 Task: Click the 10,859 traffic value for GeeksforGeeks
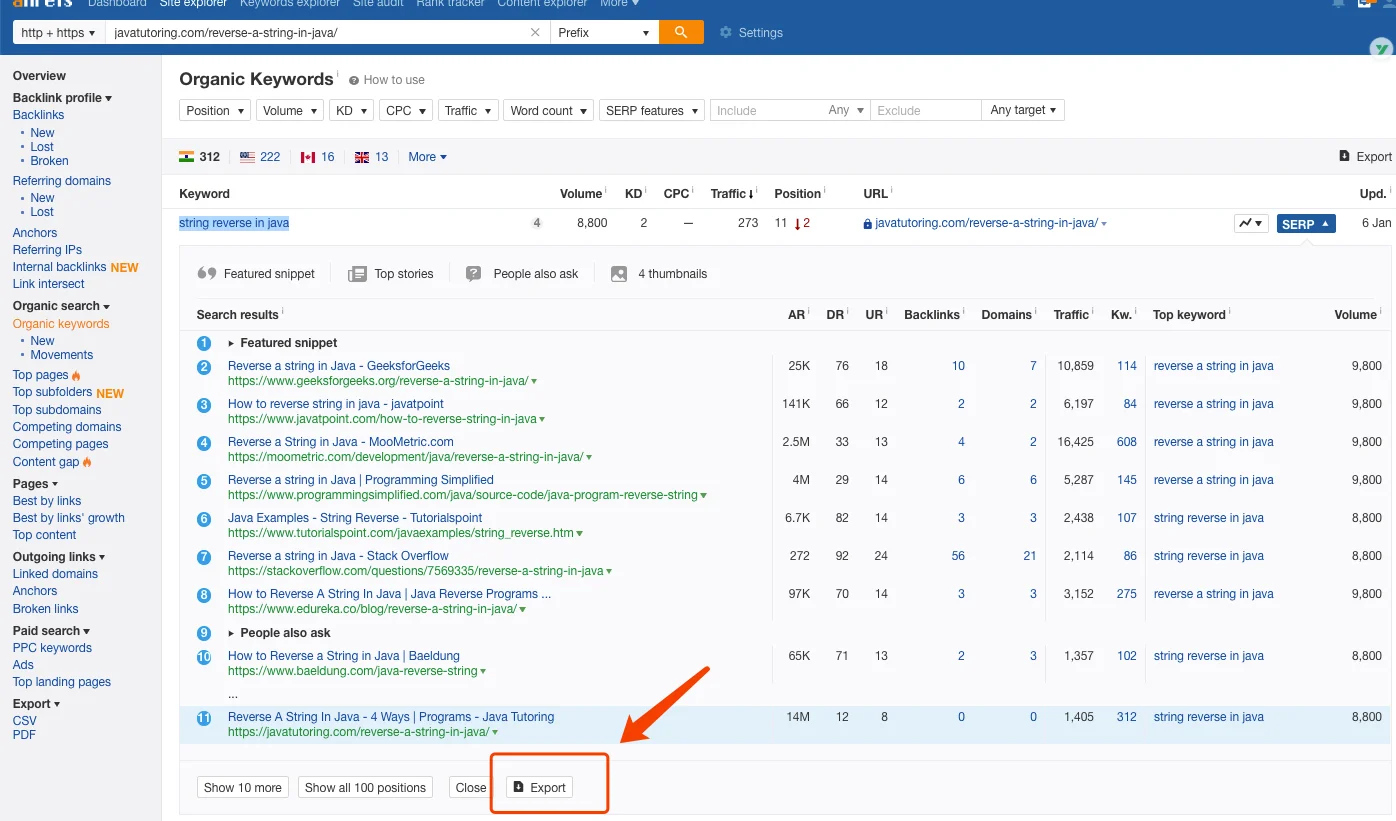click(1076, 366)
